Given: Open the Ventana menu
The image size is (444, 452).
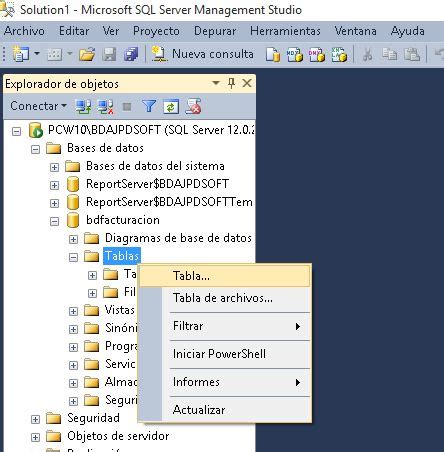Looking at the screenshot, I should click(x=355, y=31).
